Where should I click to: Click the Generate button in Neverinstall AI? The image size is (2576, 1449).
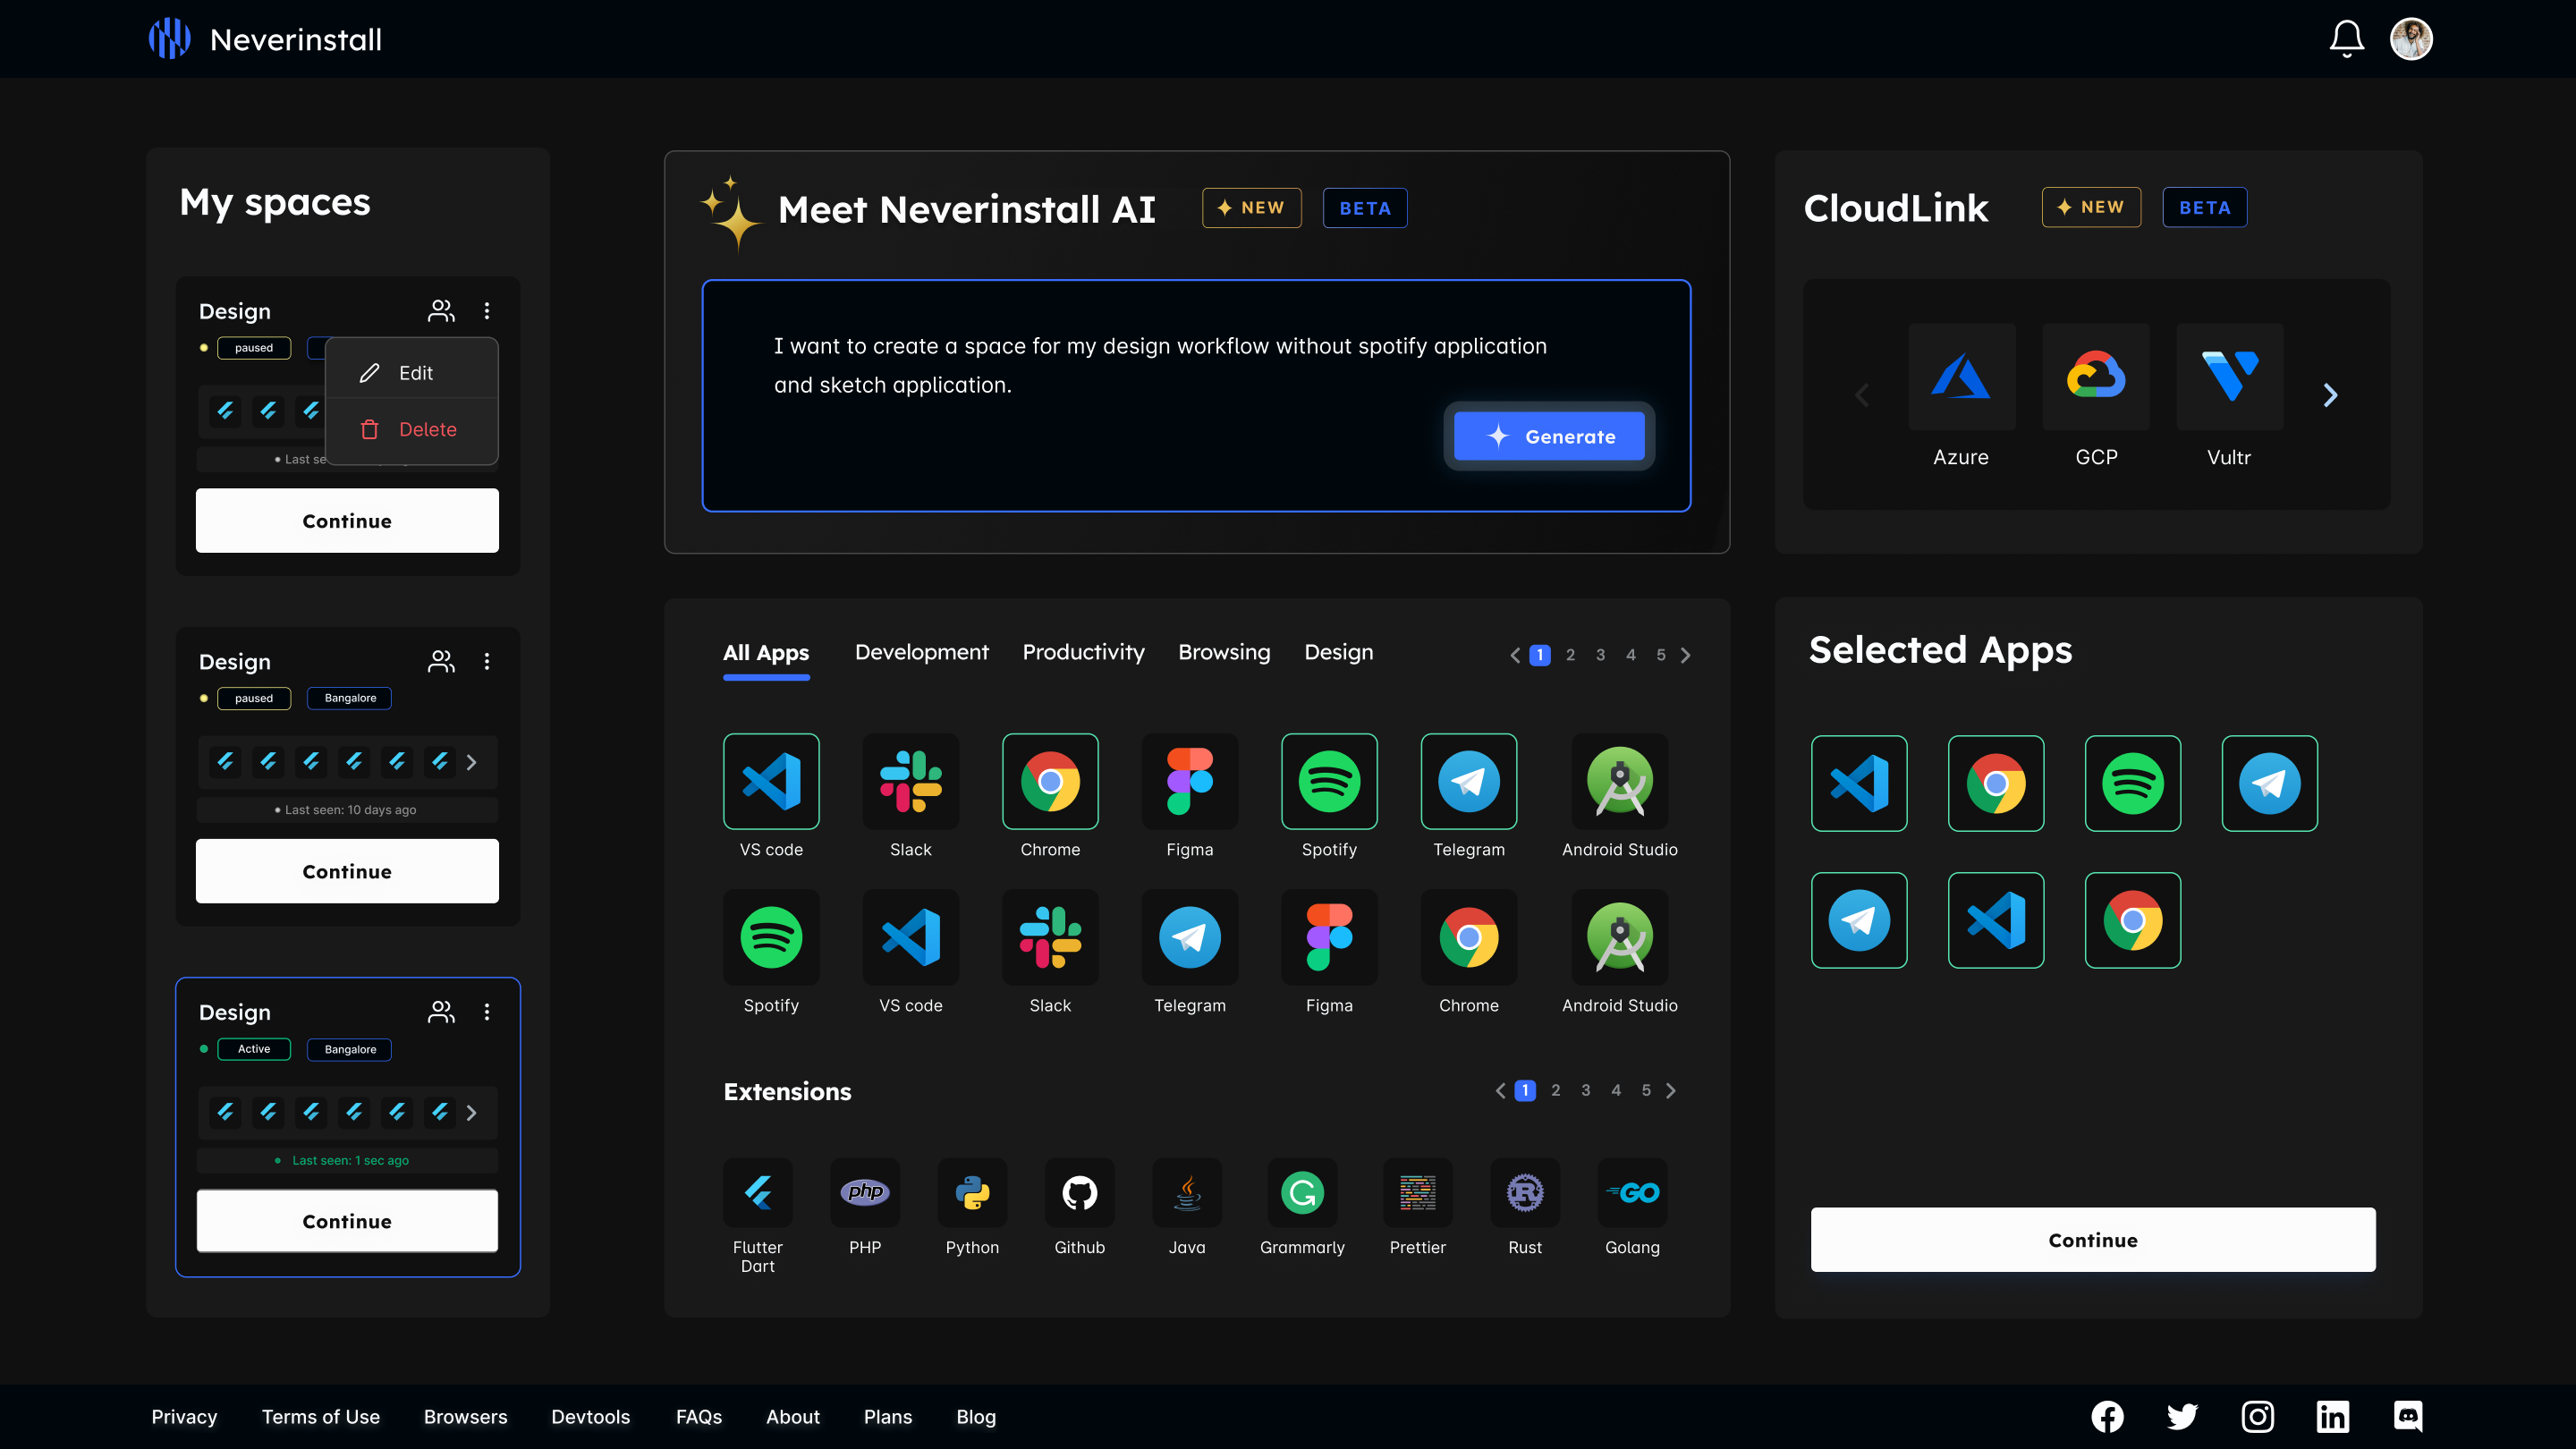click(x=1548, y=436)
